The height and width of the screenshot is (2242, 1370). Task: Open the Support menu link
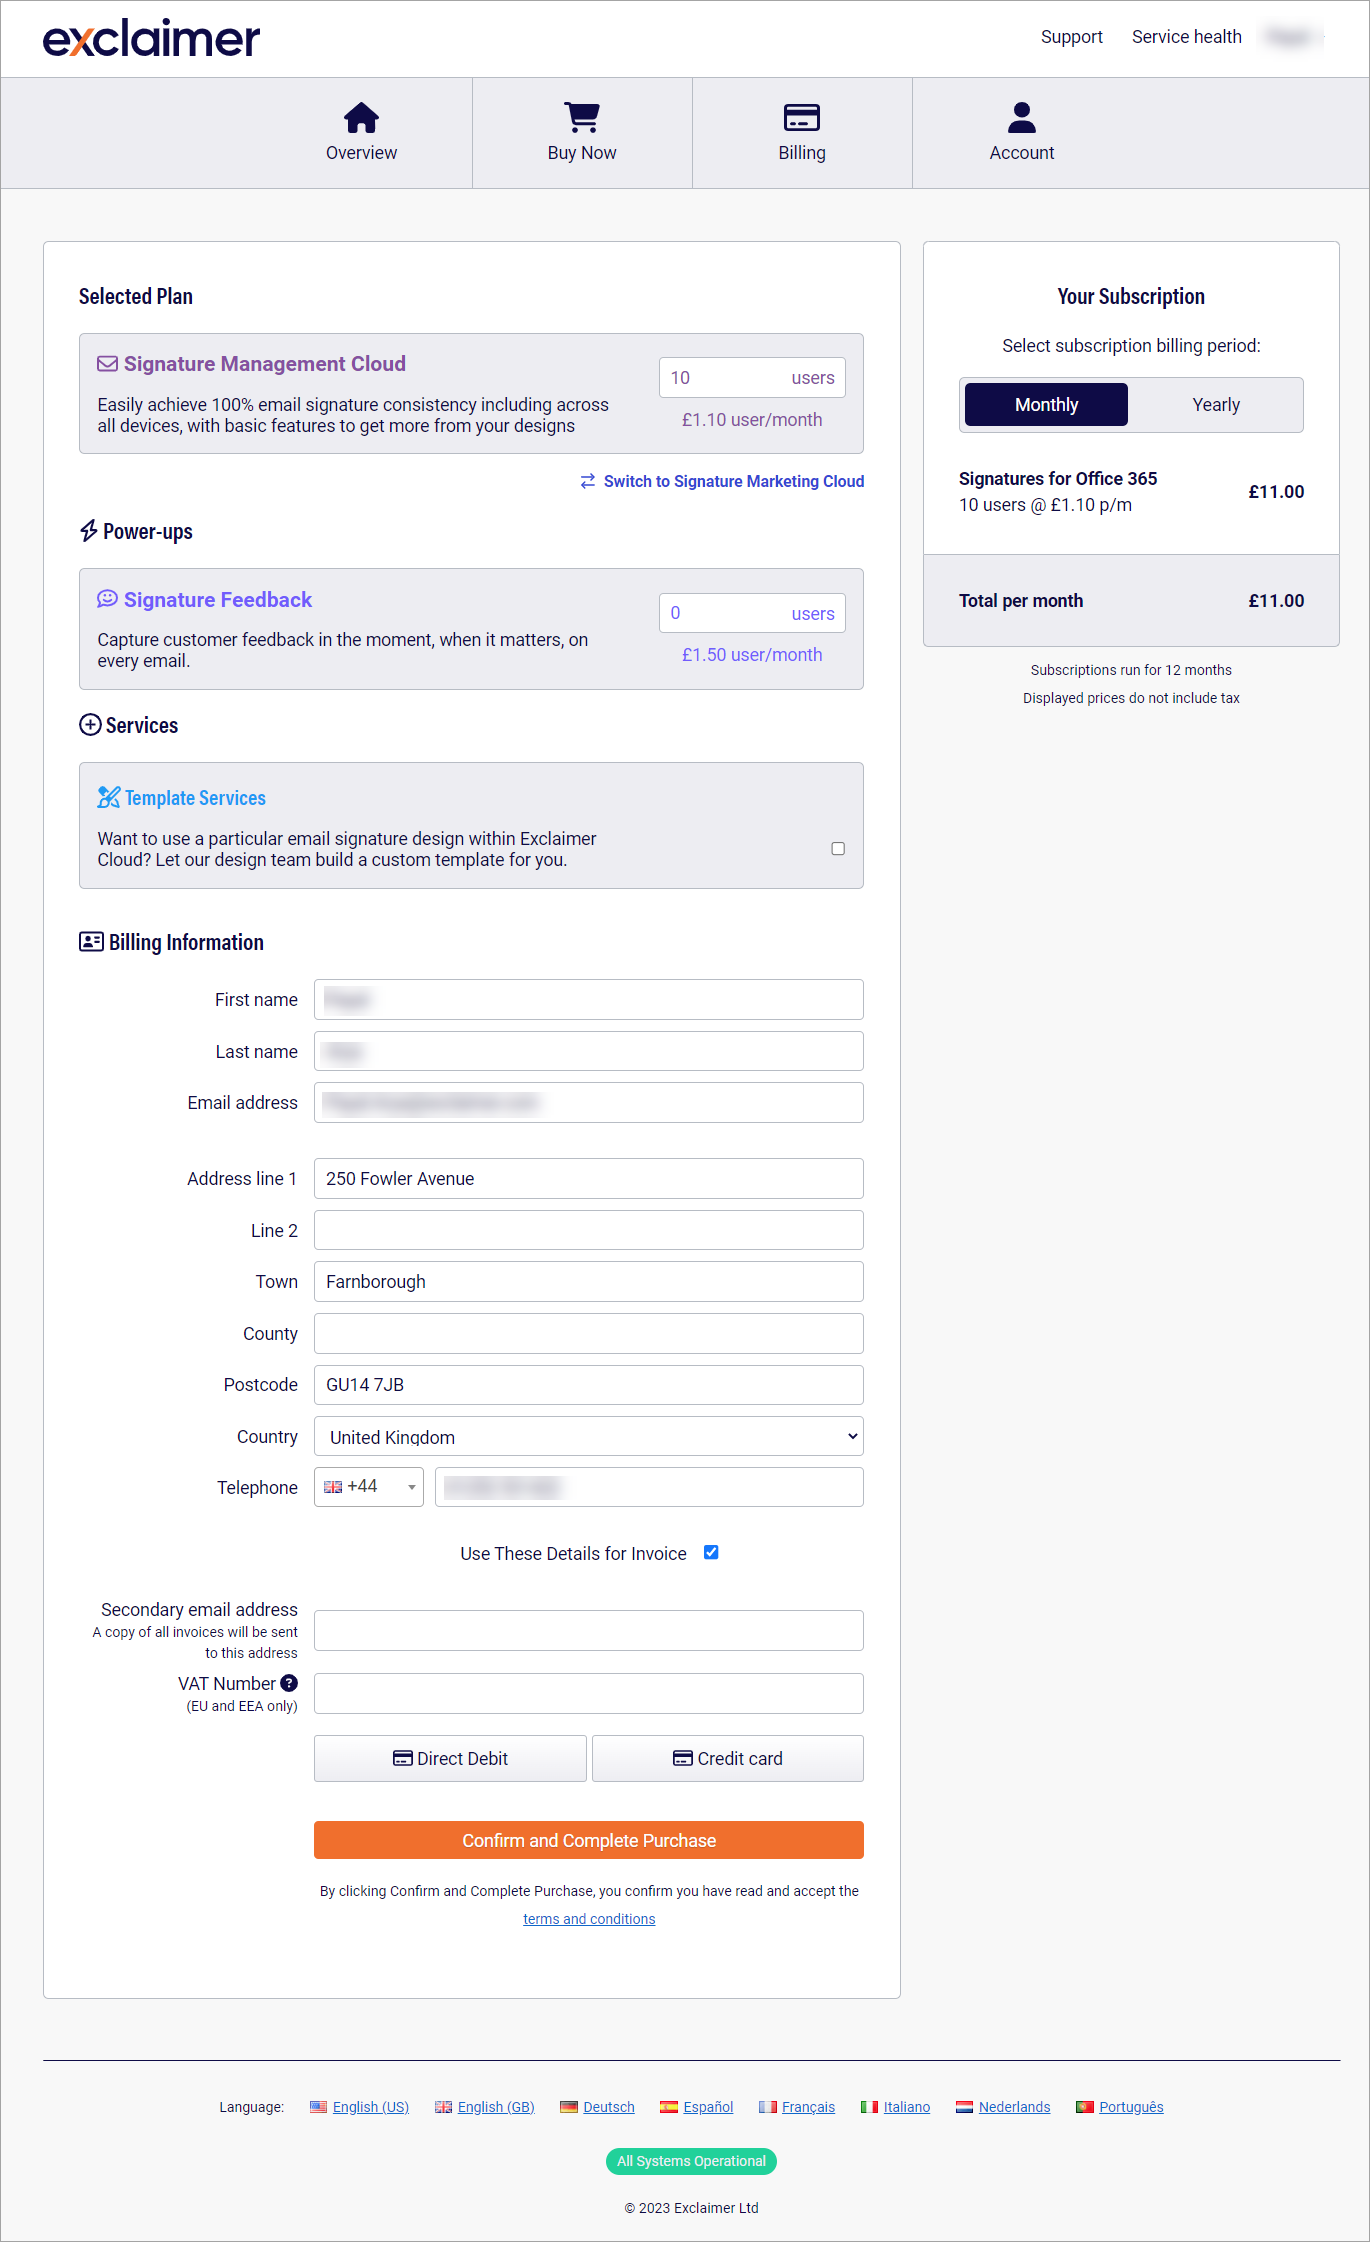tap(1071, 37)
